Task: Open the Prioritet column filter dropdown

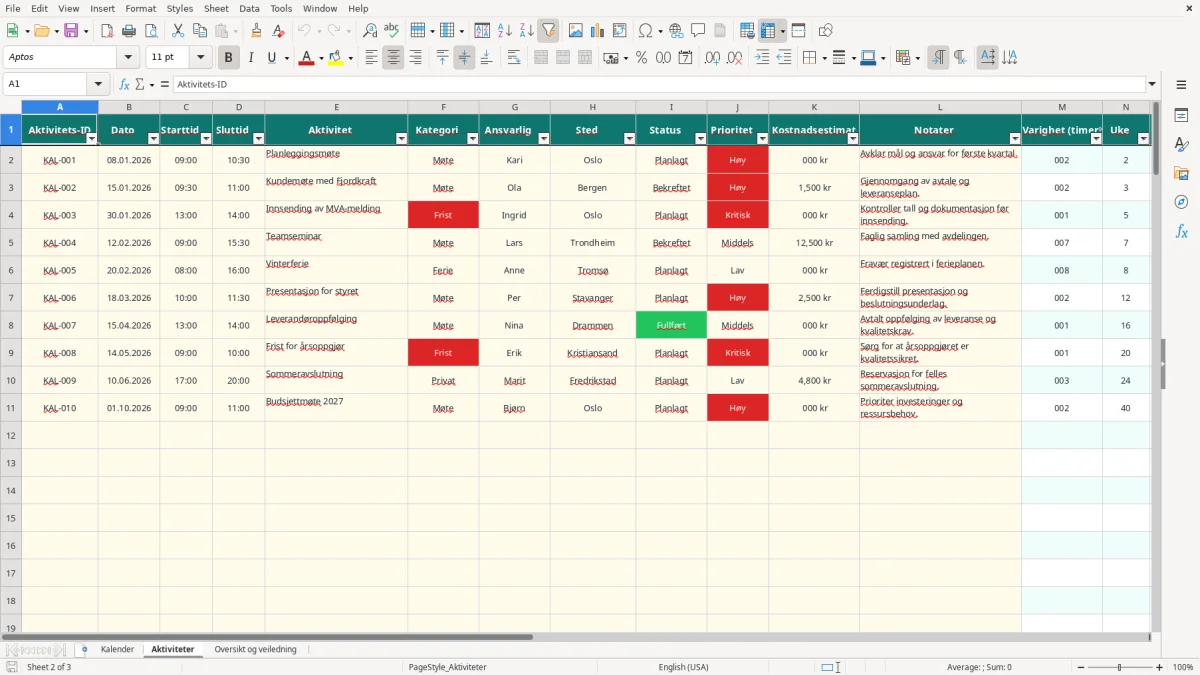Action: tap(762, 139)
